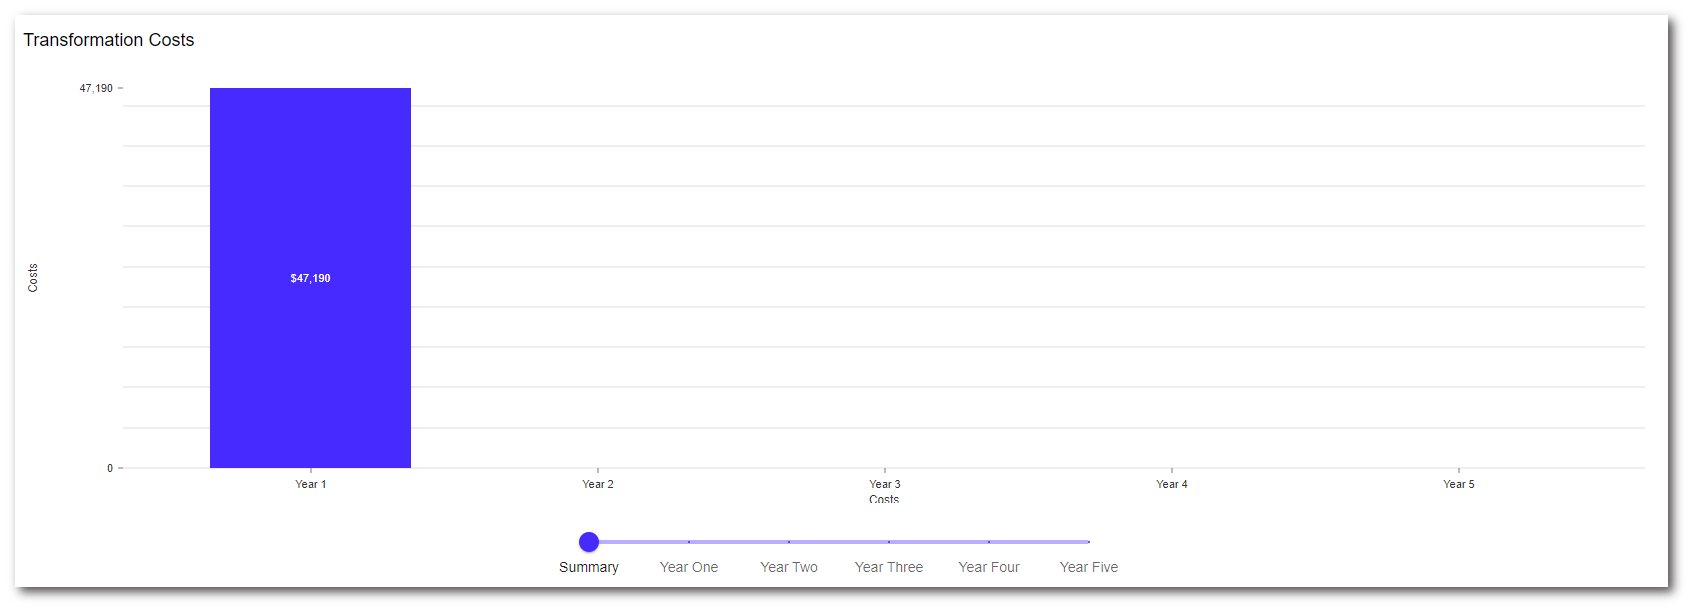Click the $47,190 label inside bar
The image size is (1693, 612).
click(310, 278)
